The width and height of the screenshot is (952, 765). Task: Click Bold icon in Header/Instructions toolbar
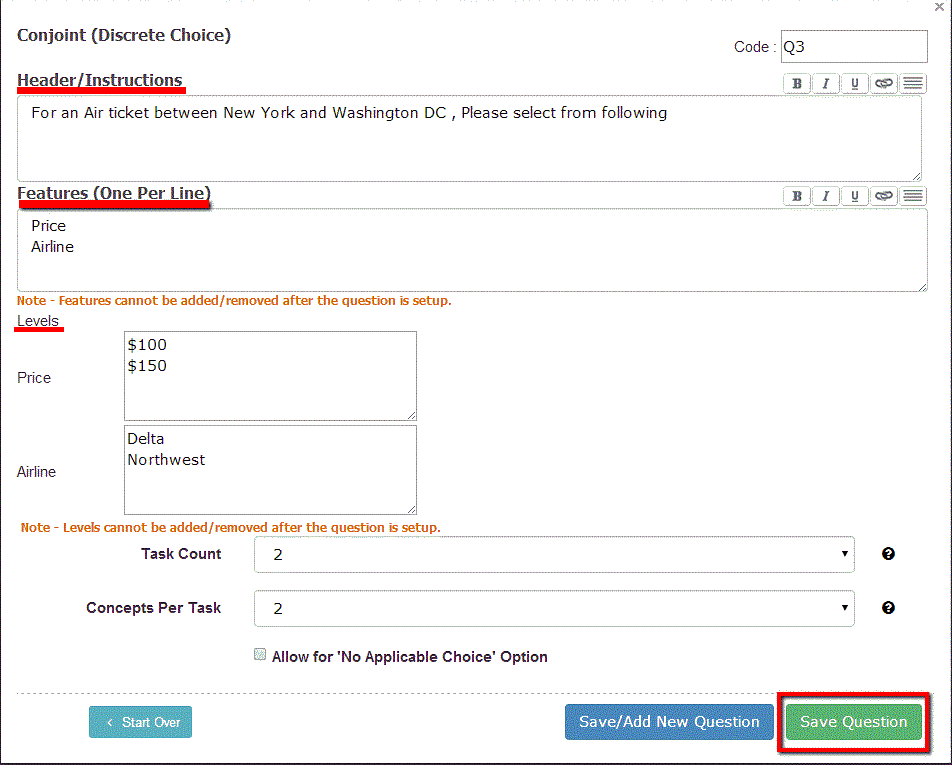[x=796, y=84]
